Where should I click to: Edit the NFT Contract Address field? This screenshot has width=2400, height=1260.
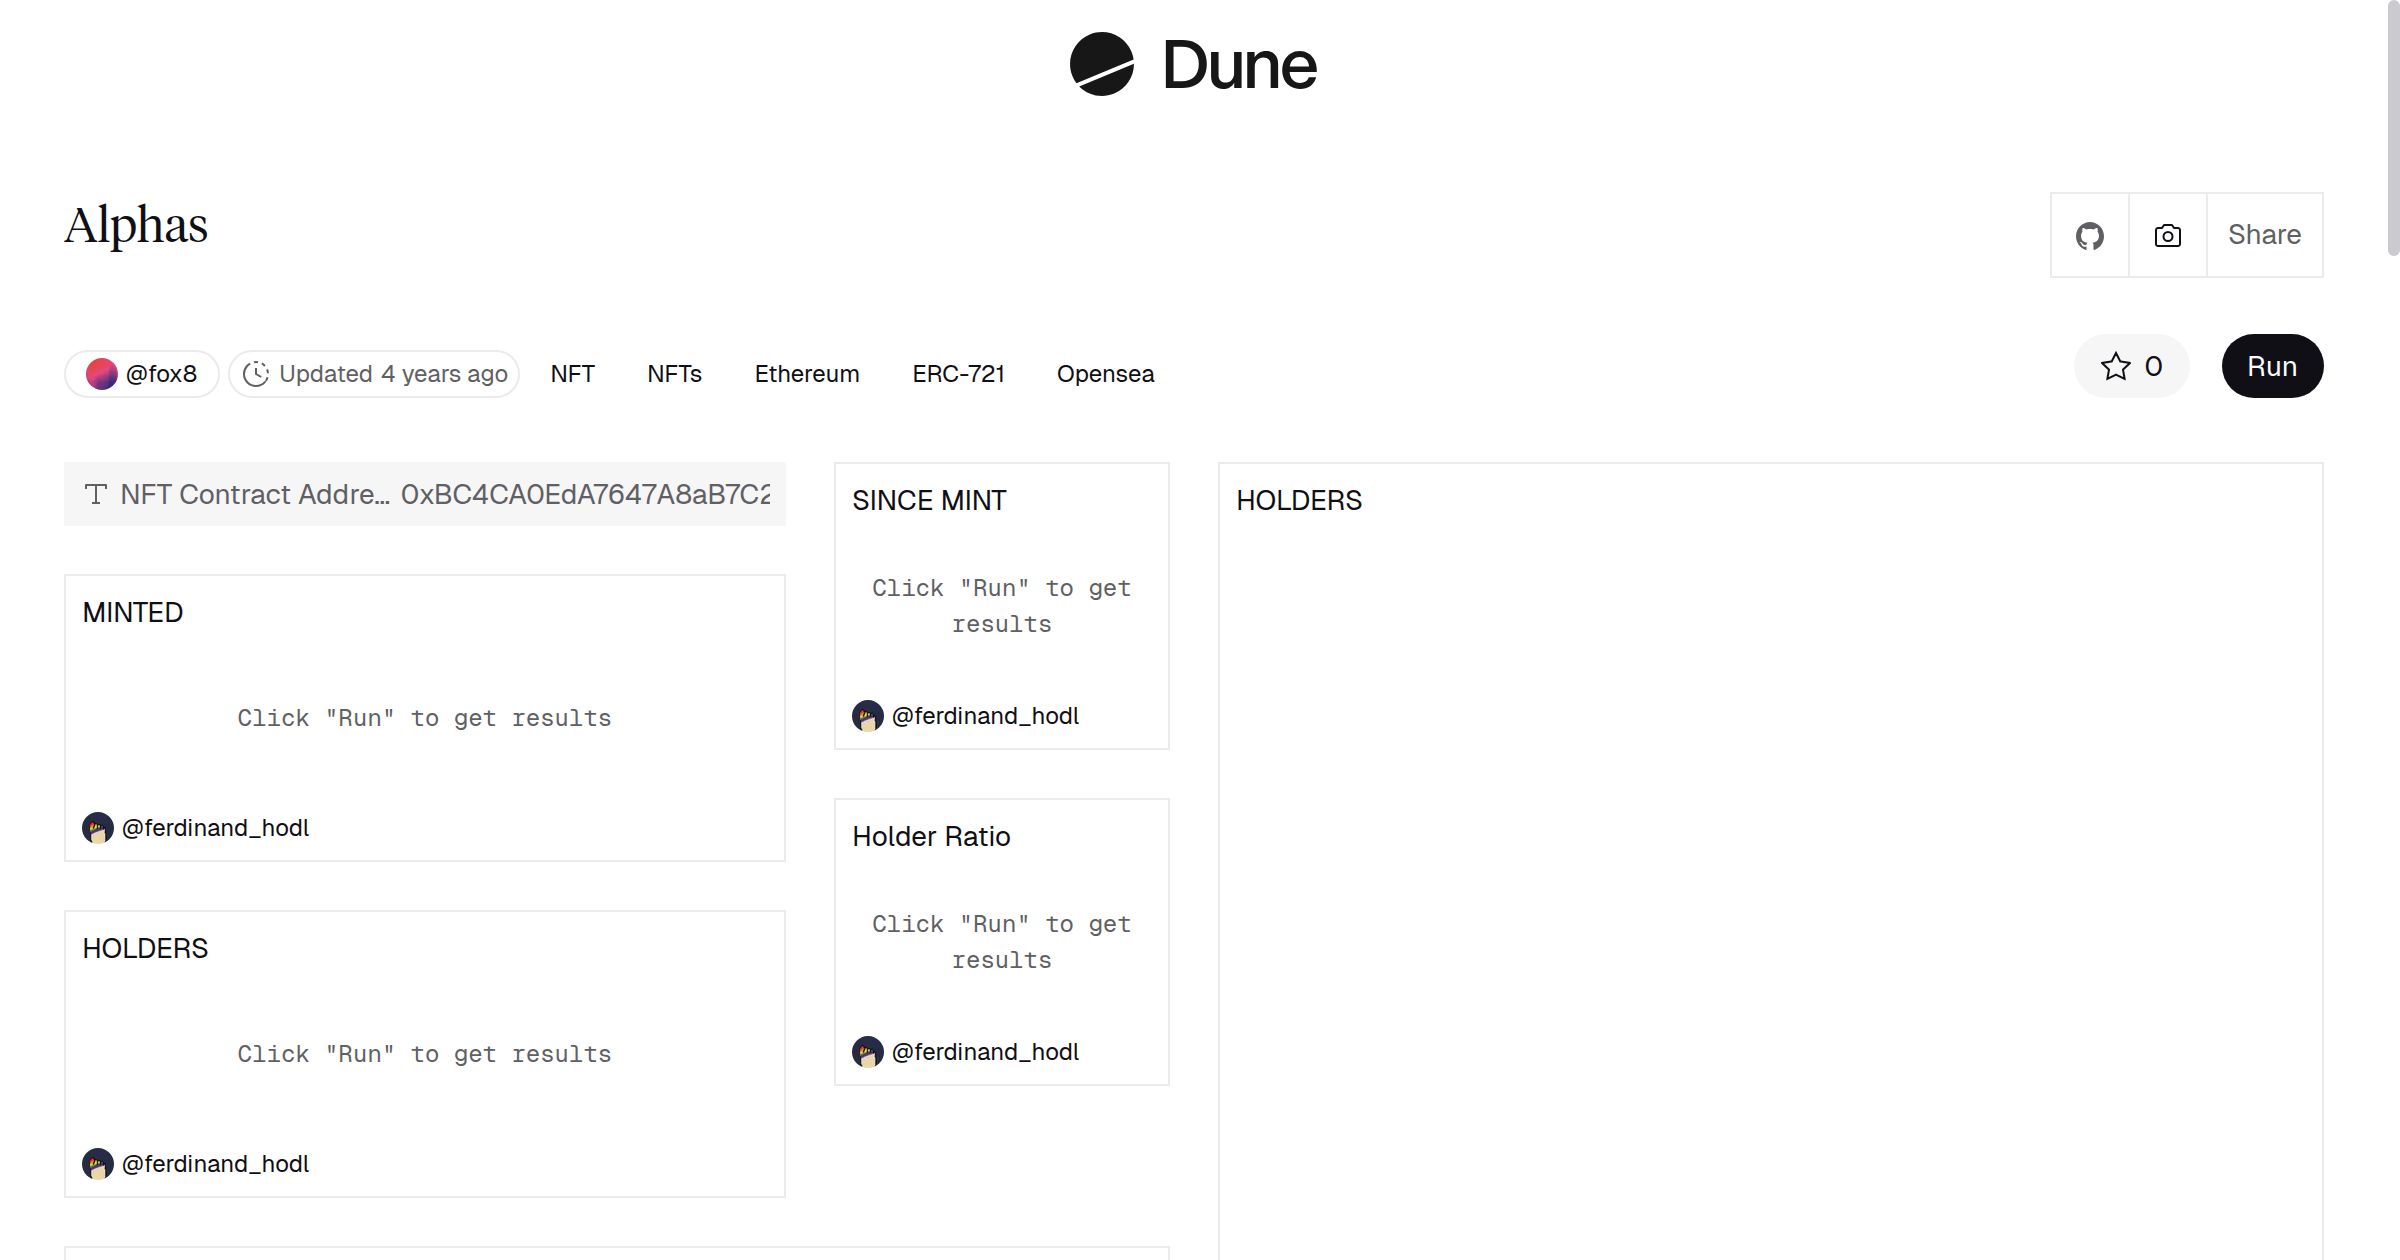(x=585, y=494)
